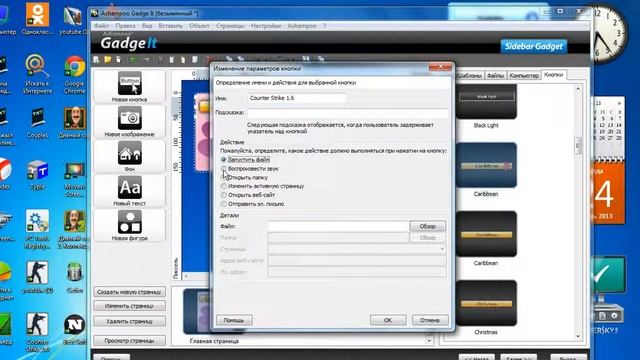This screenshot has width=640, height=360.
Task: Click the Подсказка input field
Action: 348,113
